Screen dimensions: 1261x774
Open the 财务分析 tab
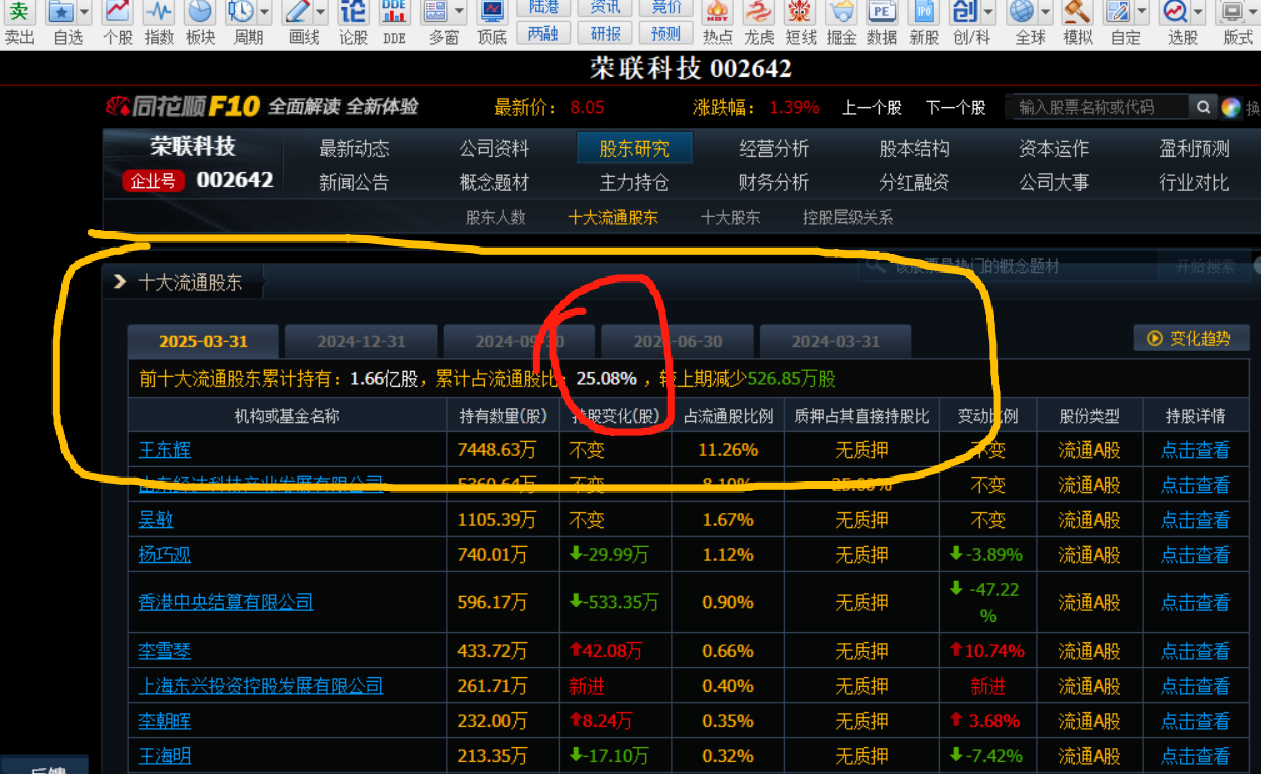click(774, 182)
